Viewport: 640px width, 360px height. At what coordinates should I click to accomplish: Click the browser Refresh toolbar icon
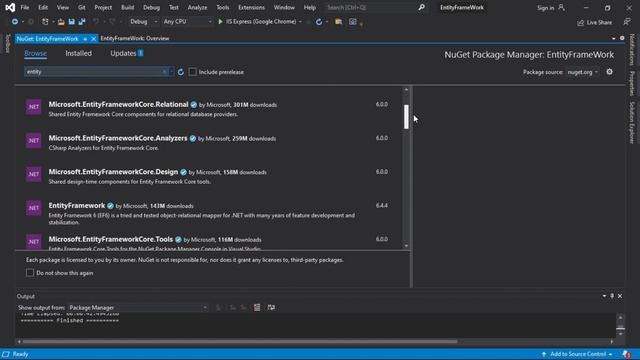coord(319,22)
